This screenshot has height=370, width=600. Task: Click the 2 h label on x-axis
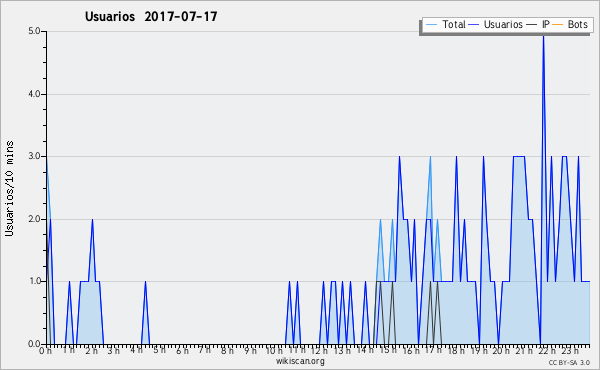point(92,351)
